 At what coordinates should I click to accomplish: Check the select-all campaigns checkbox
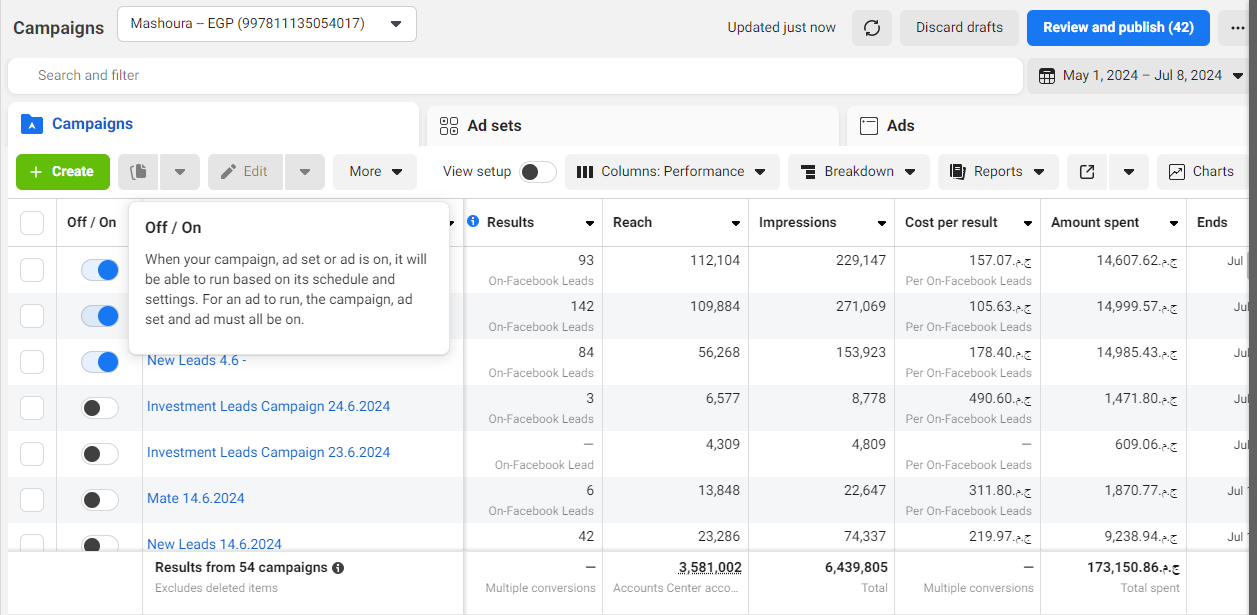tap(32, 223)
